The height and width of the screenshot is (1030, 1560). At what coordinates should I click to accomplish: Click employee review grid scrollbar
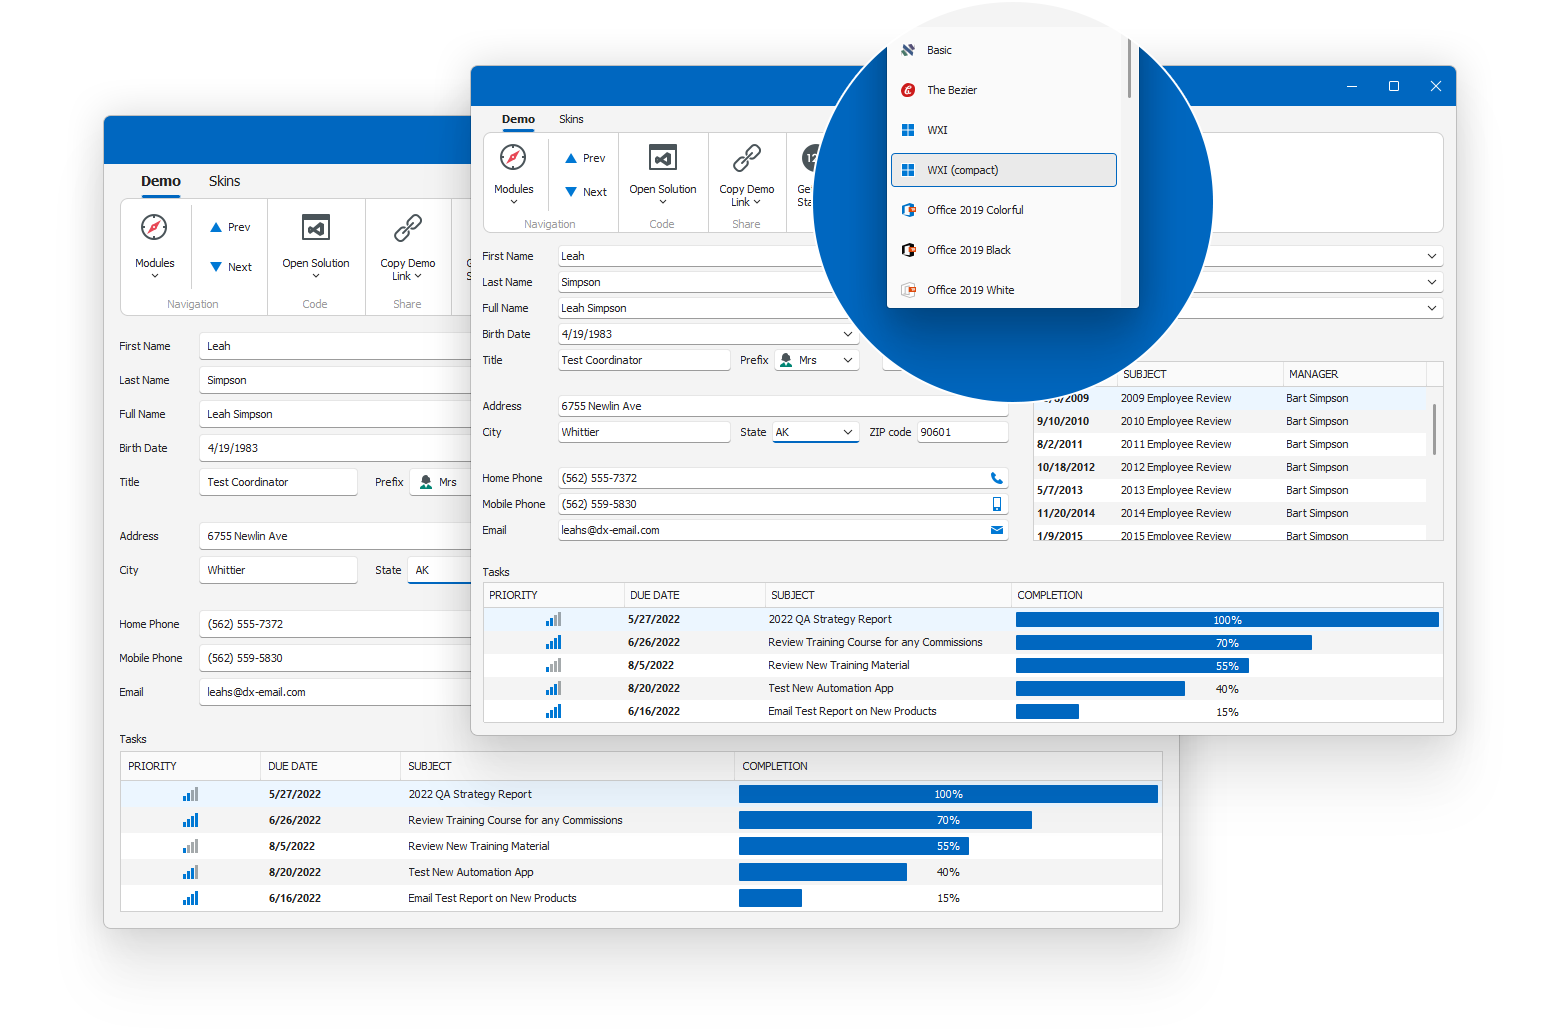pyautogui.click(x=1435, y=428)
